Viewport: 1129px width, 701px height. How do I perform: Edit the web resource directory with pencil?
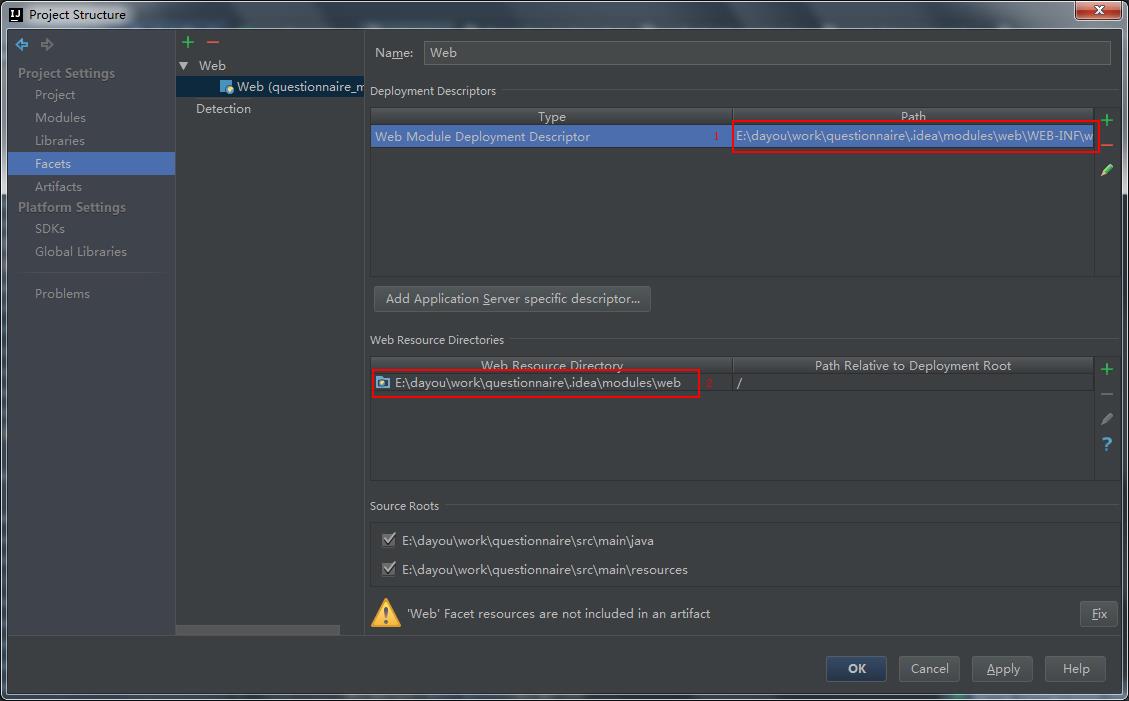1107,419
